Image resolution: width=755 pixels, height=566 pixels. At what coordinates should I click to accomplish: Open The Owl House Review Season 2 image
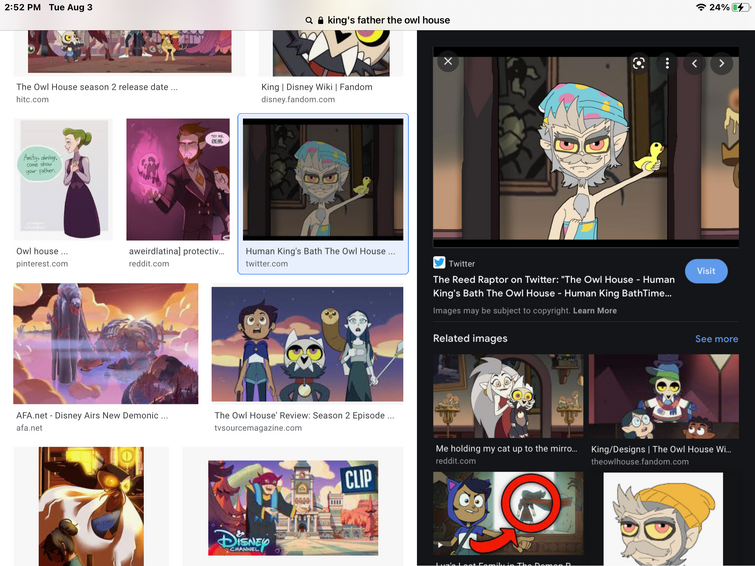click(307, 344)
